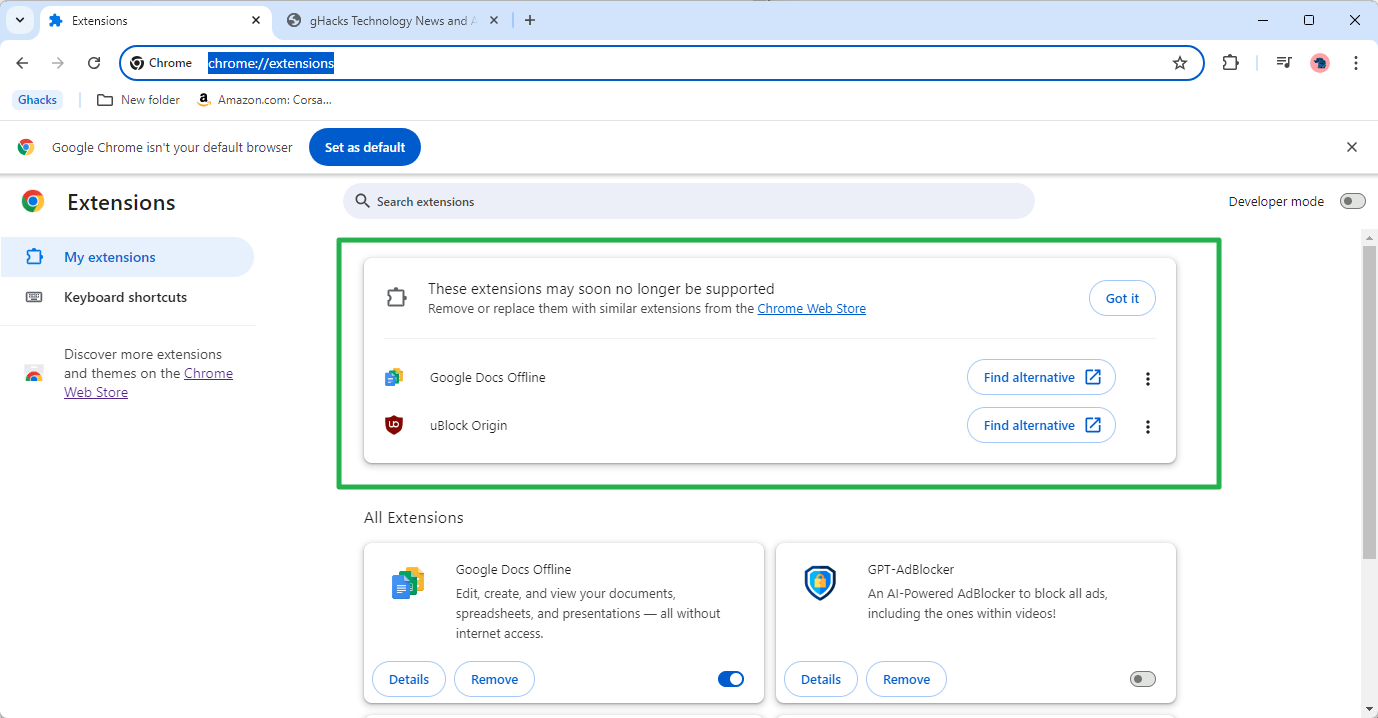Open the media controls toolbar icon

(1284, 63)
